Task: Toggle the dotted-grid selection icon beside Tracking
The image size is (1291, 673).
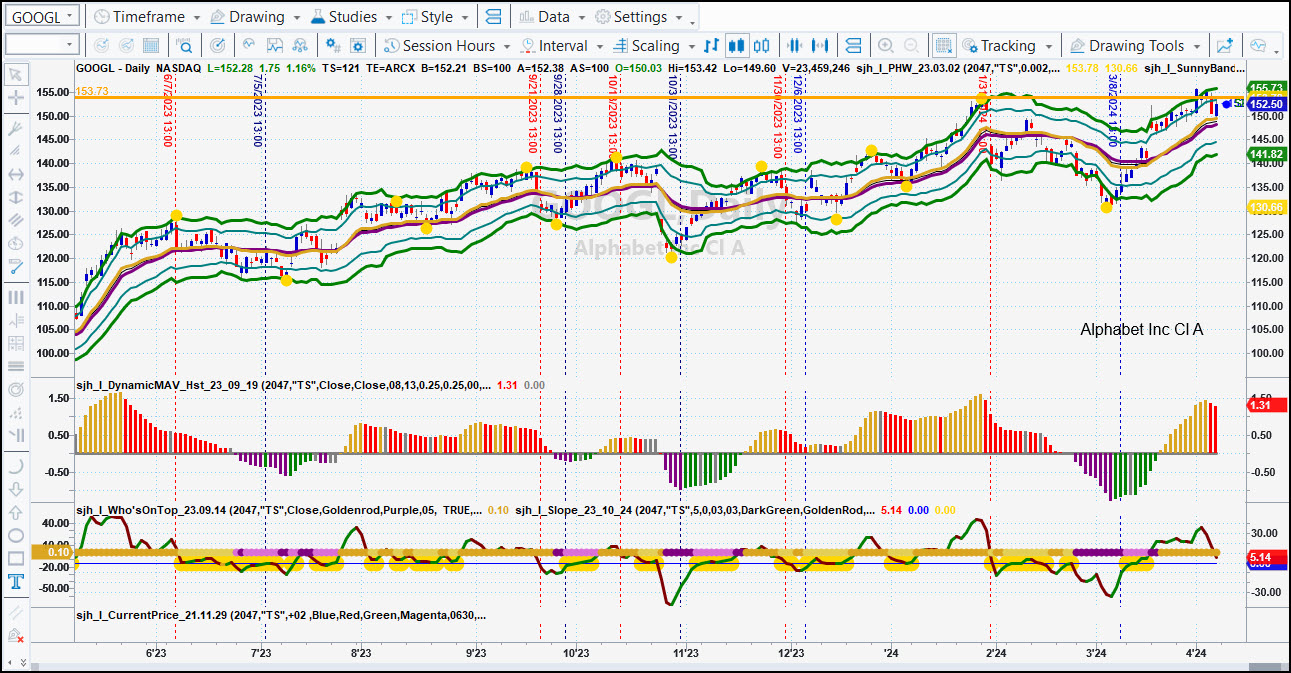Action: [x=943, y=45]
